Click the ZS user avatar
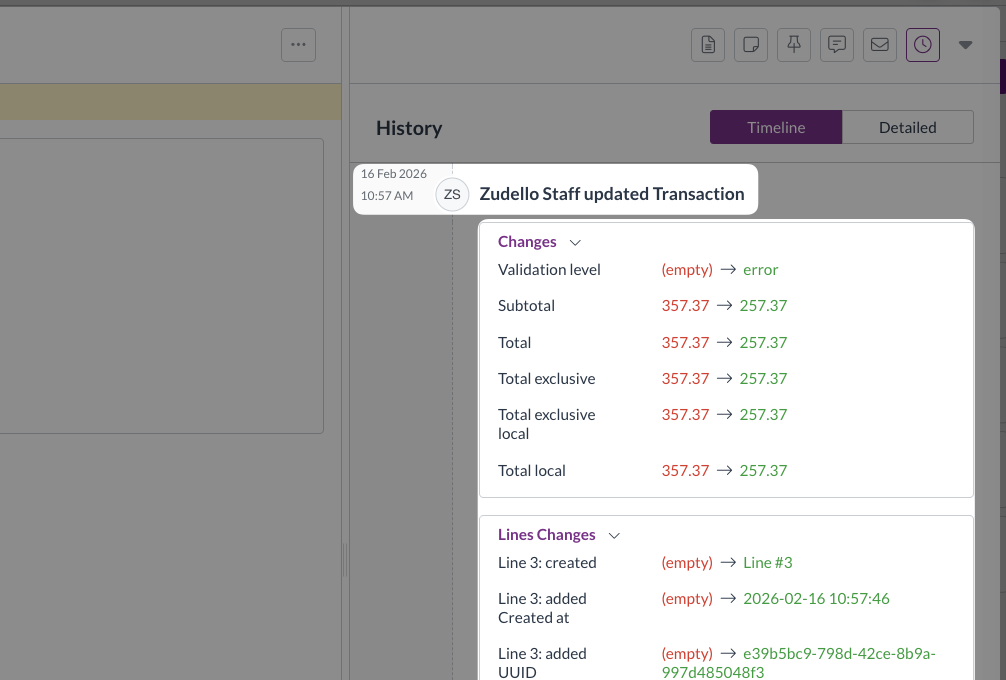 [x=452, y=194]
